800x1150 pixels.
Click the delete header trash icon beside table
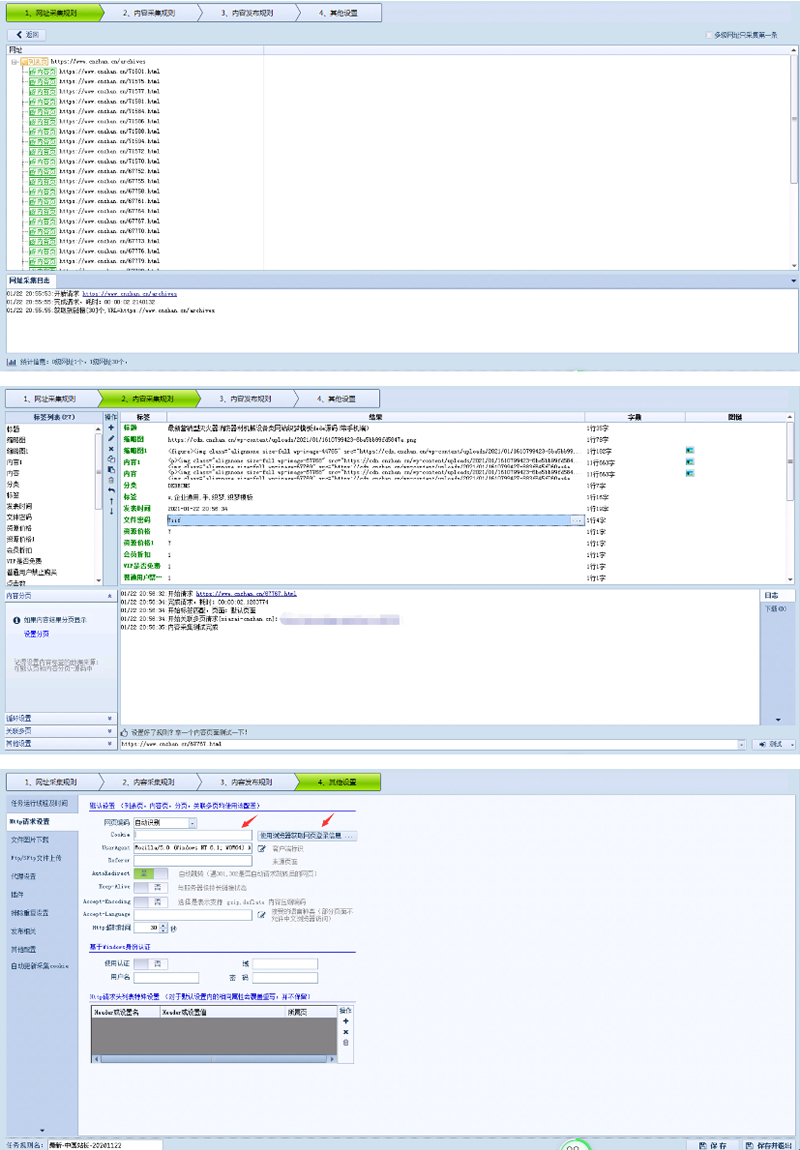(x=346, y=1042)
